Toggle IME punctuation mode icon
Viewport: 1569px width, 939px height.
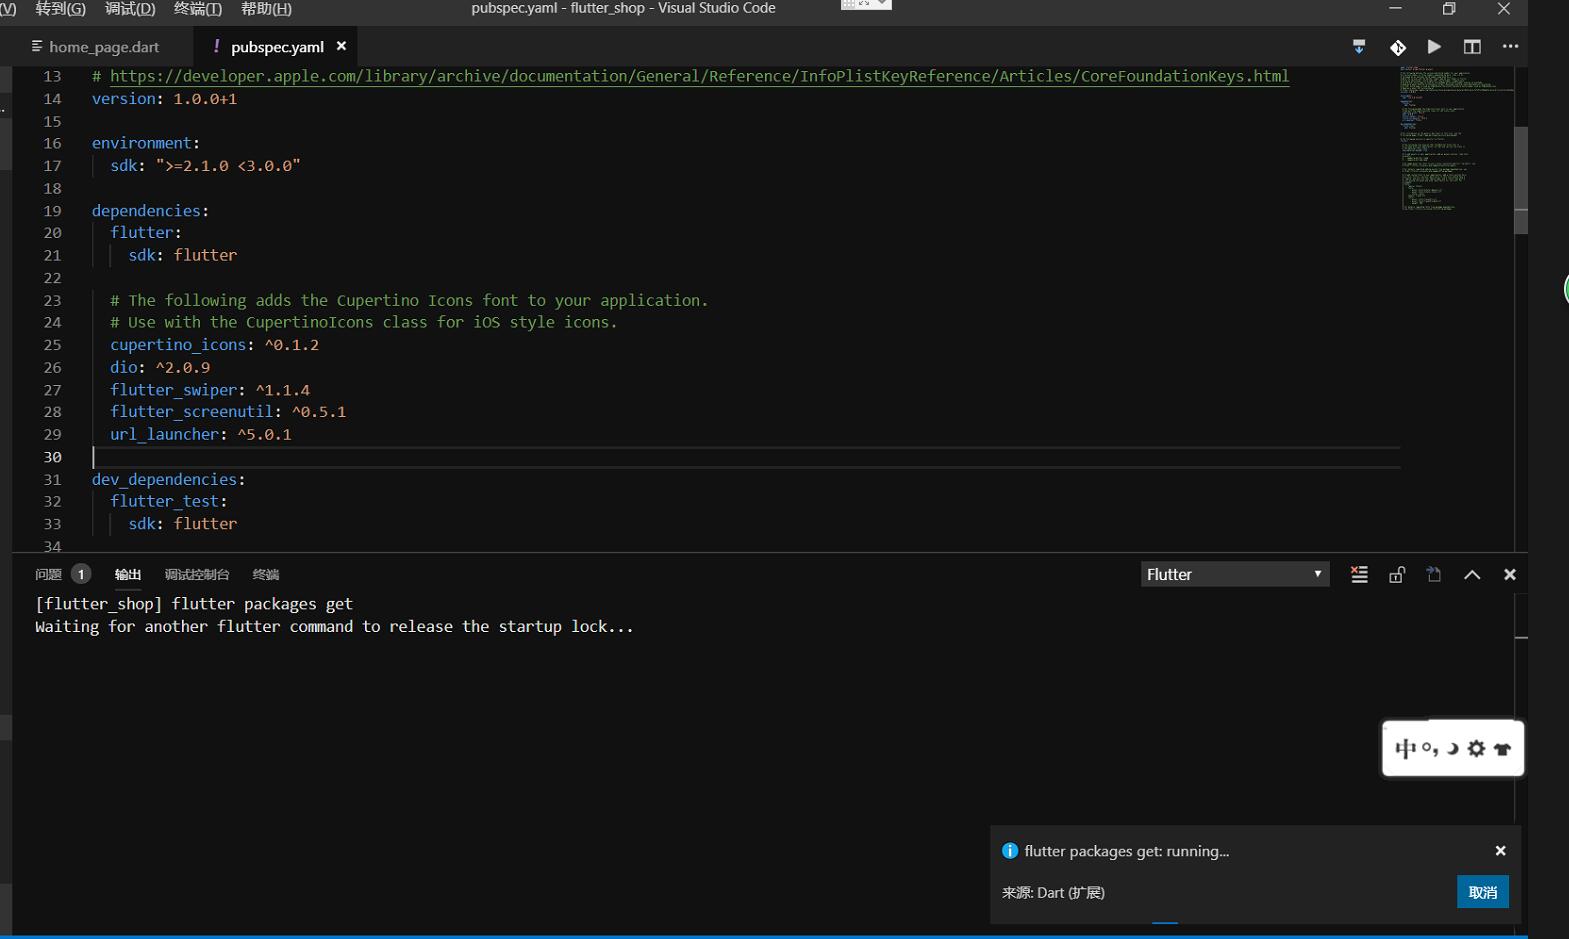click(x=1429, y=748)
